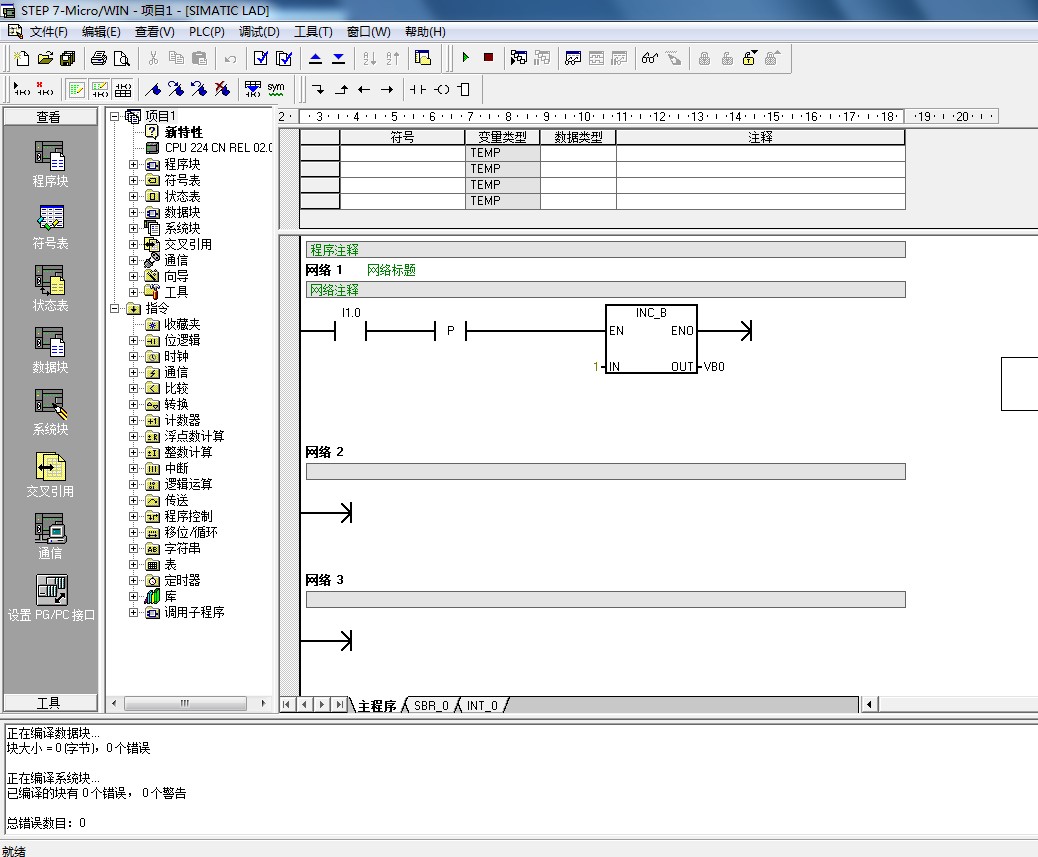Expand the 程序块 tree node

tap(134, 164)
